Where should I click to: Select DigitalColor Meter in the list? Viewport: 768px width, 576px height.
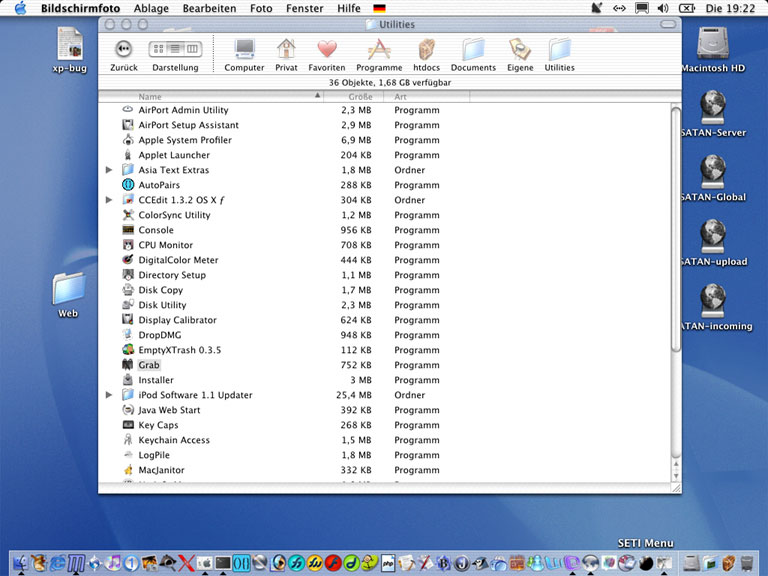384,260
